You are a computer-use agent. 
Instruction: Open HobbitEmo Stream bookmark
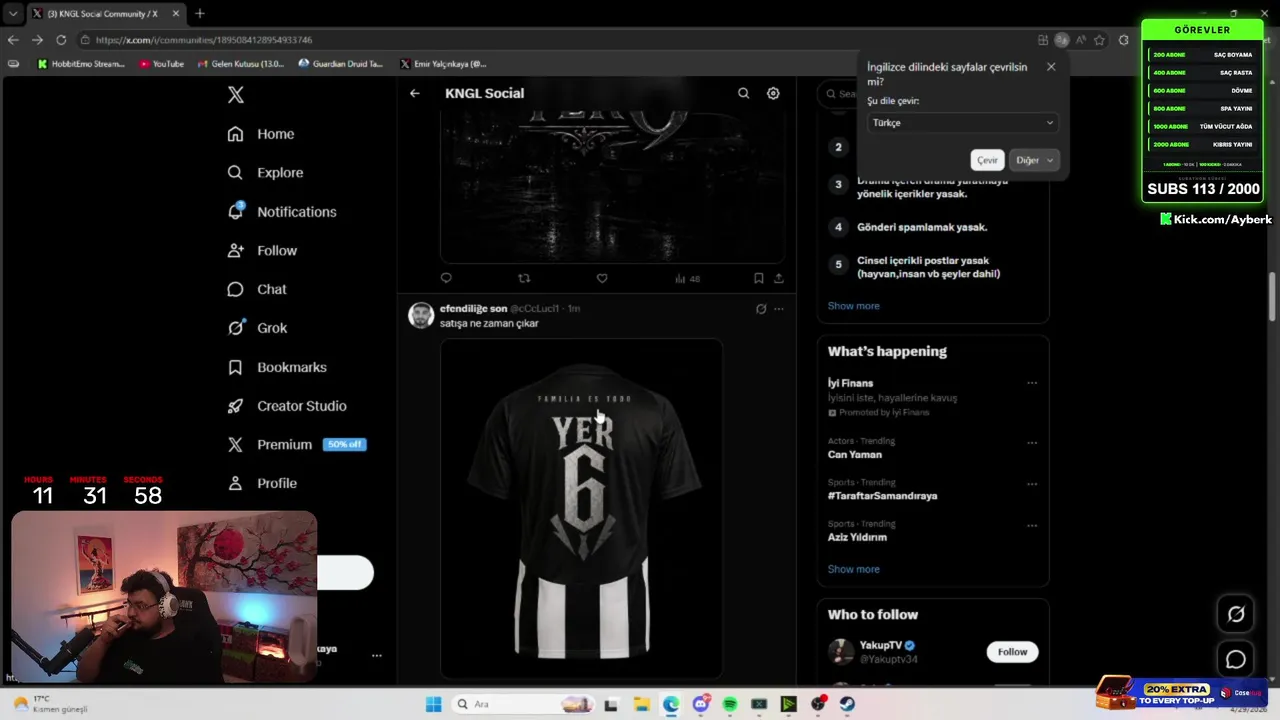[81, 64]
